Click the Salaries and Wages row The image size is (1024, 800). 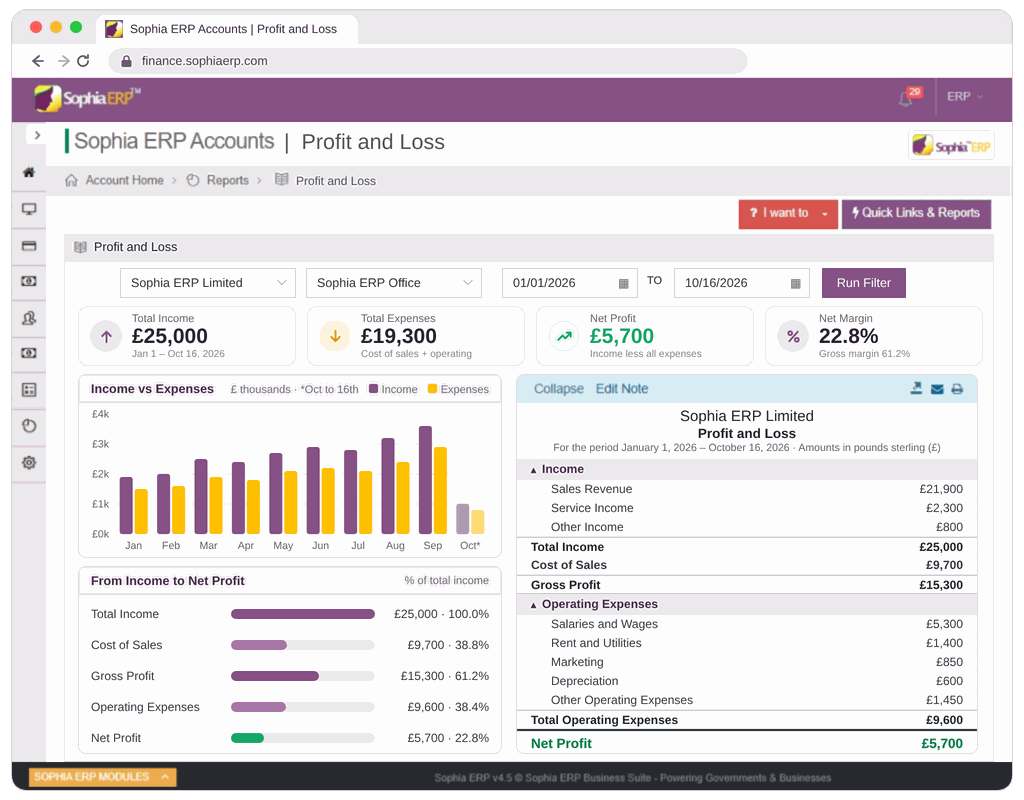click(747, 624)
